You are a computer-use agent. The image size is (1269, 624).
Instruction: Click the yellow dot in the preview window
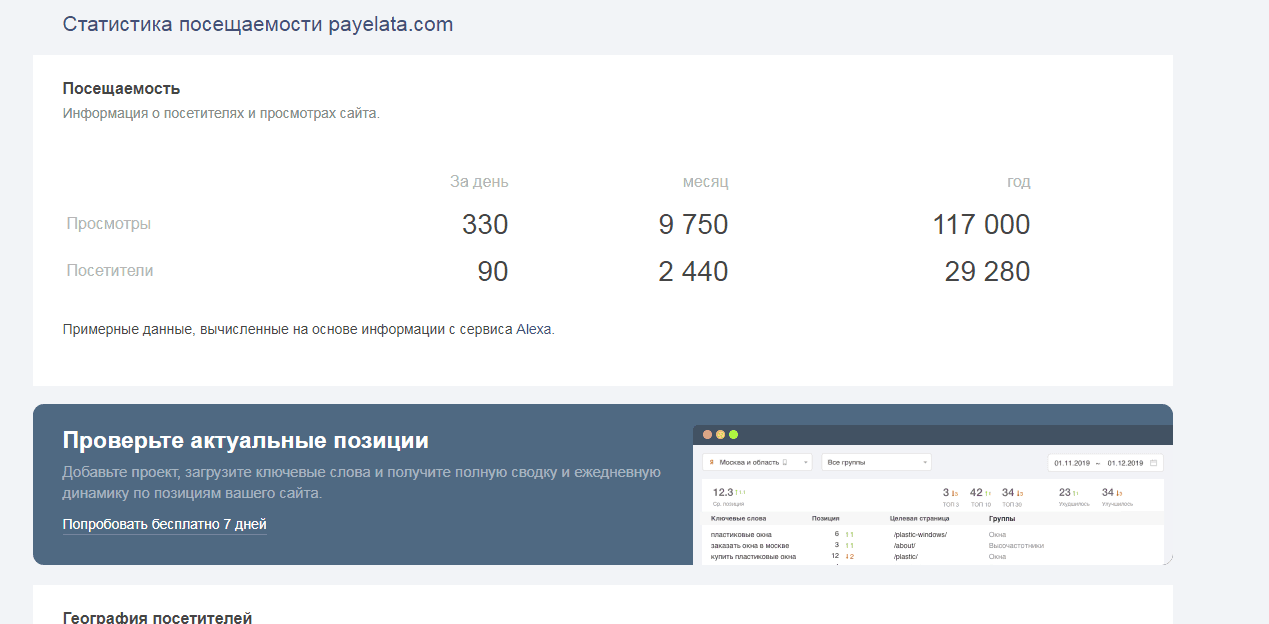tap(720, 435)
